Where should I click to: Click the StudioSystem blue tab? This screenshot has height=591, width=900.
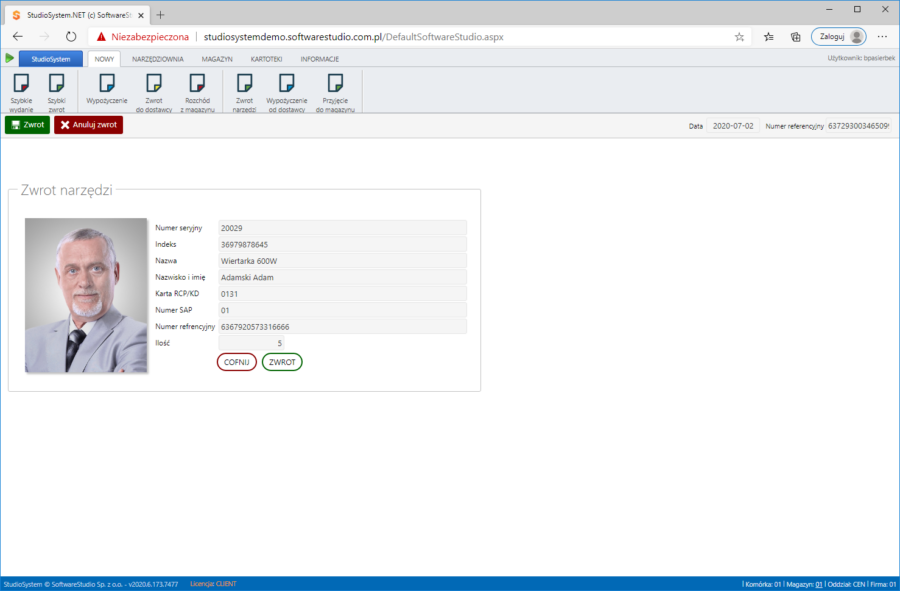pos(51,59)
